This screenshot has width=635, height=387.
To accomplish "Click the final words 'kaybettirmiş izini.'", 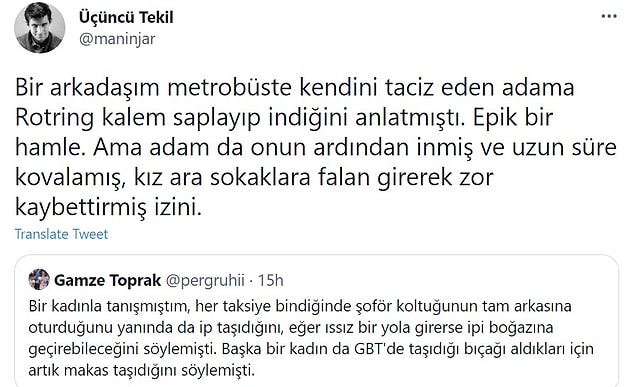I will (x=108, y=207).
